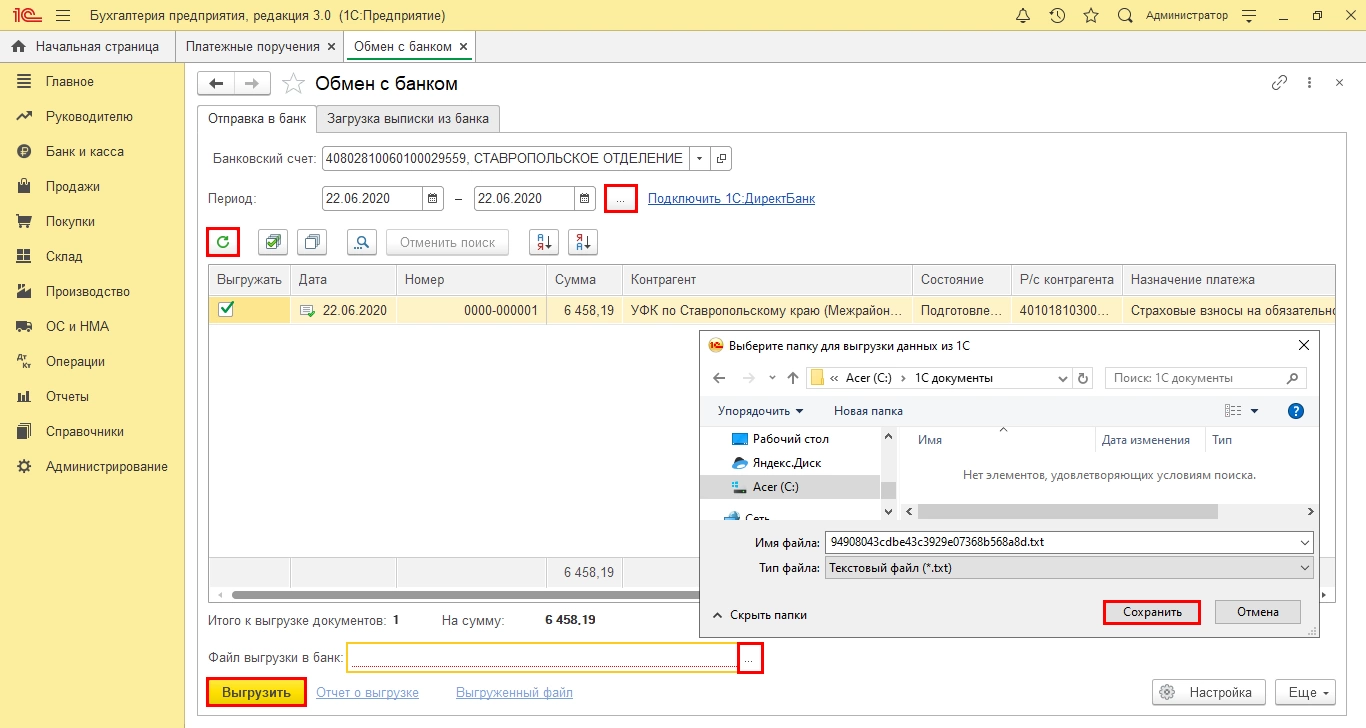This screenshot has width=1366, height=728.
Task: Open Банк и касса section
Action: coord(85,151)
